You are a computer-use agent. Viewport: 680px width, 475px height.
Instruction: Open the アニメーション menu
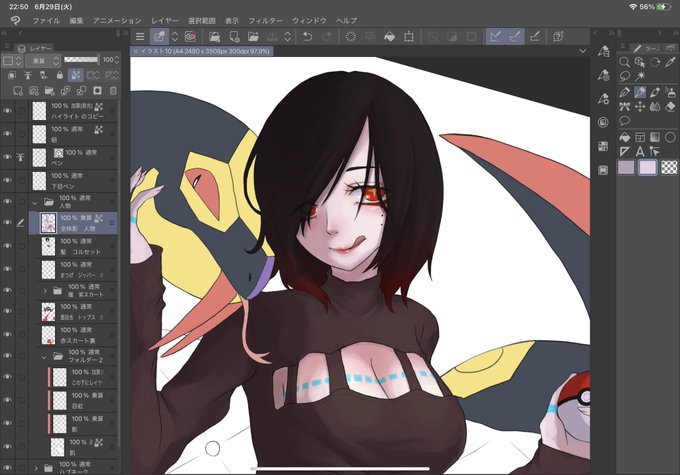click(x=117, y=20)
